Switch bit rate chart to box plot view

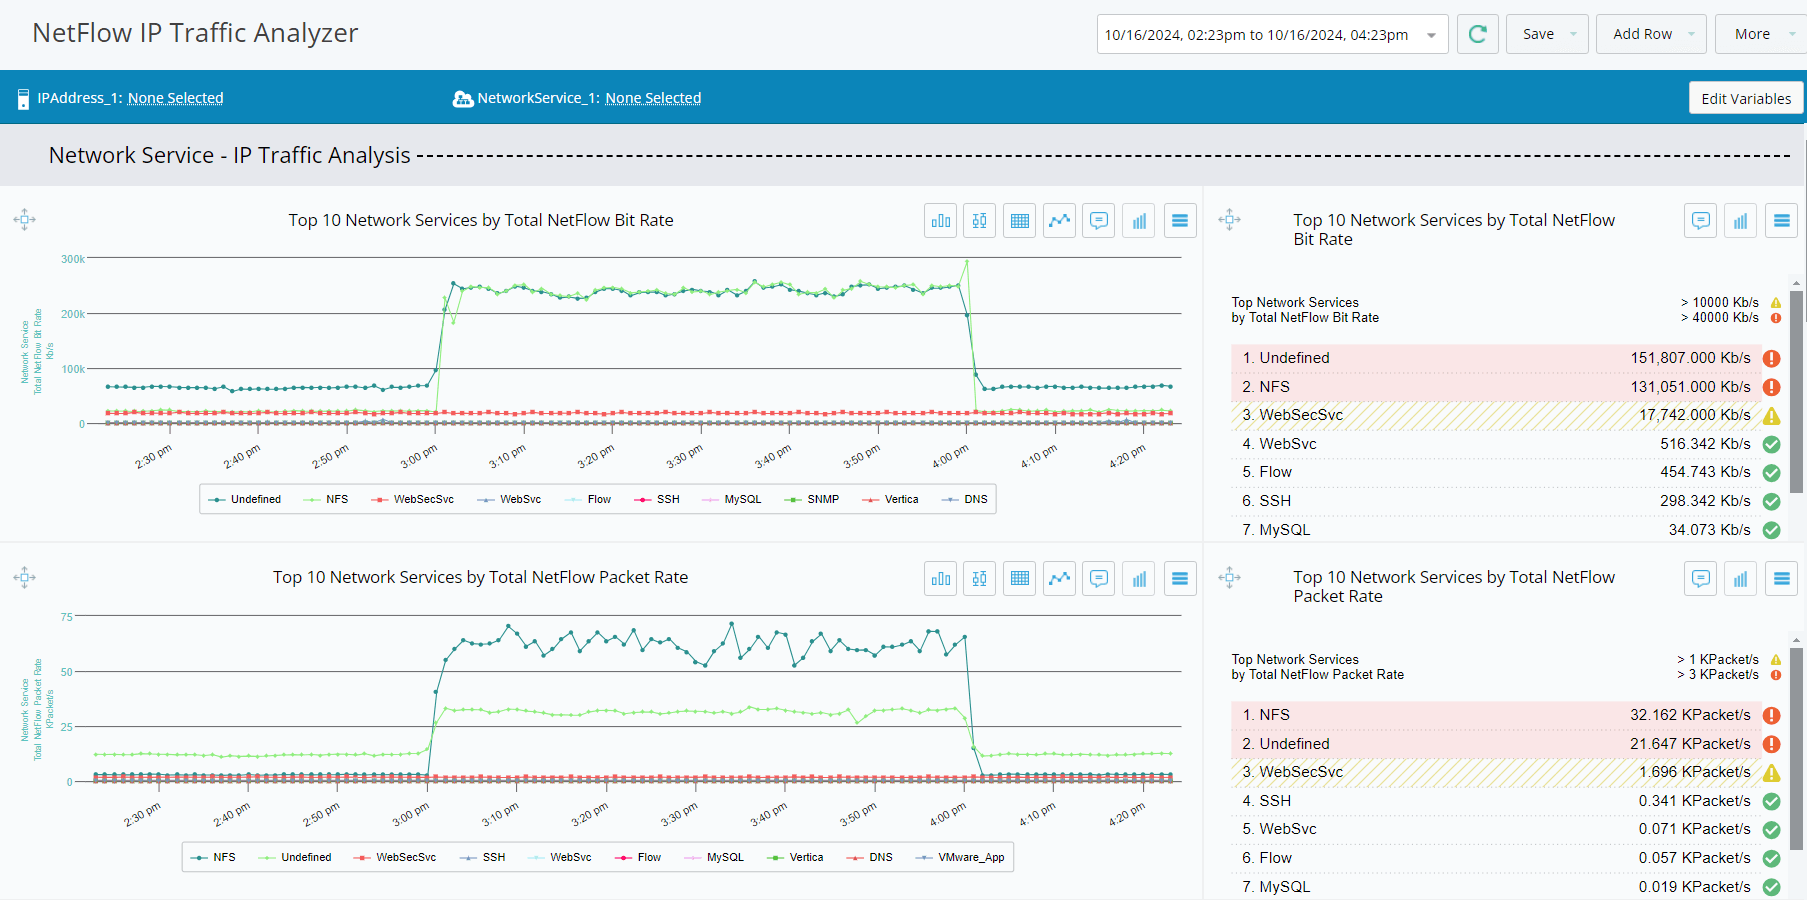click(x=980, y=221)
